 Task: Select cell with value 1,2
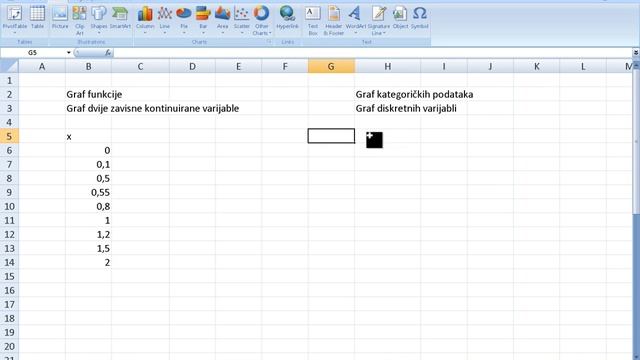[x=88, y=234]
